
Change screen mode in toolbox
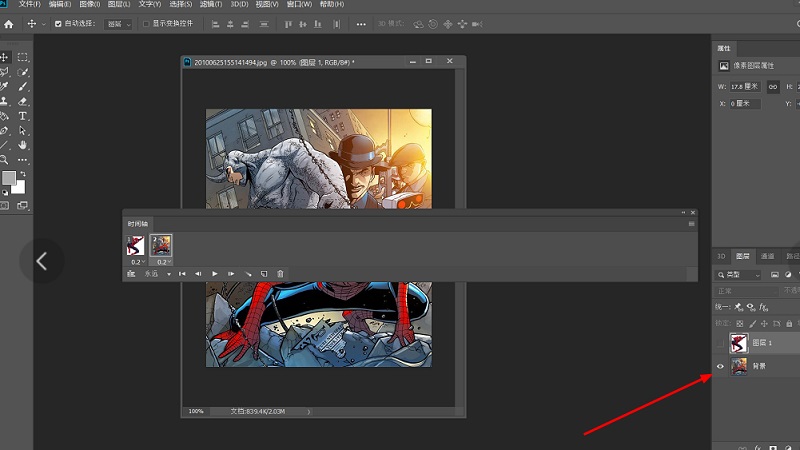[22, 205]
